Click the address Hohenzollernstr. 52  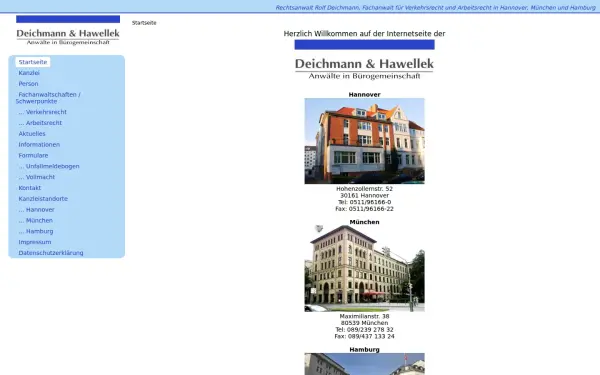tap(364, 189)
